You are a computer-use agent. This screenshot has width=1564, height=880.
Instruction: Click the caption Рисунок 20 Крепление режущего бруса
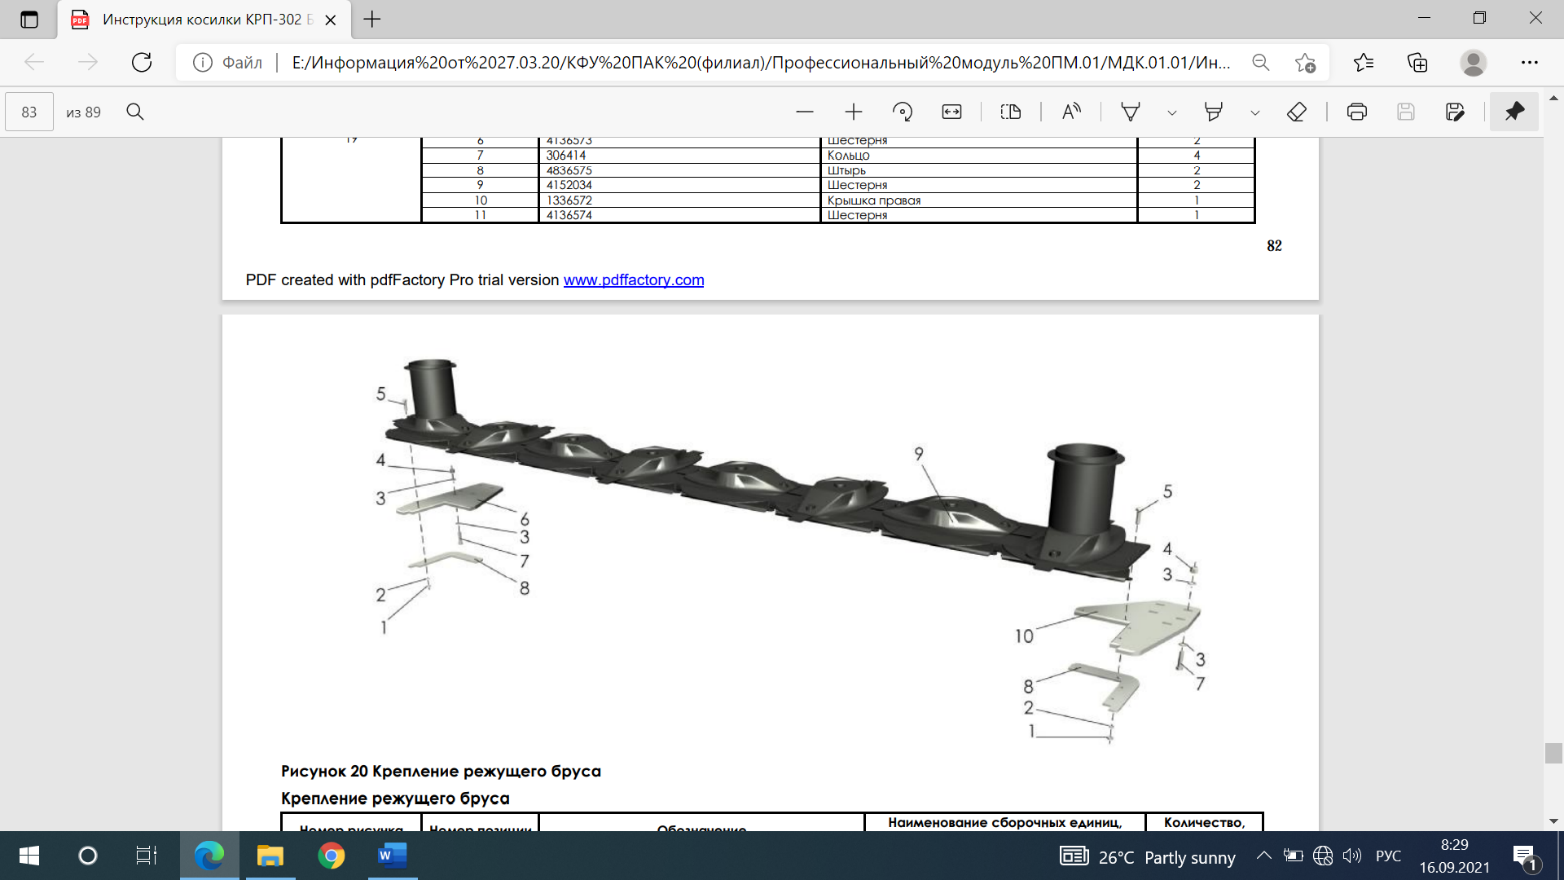441,771
